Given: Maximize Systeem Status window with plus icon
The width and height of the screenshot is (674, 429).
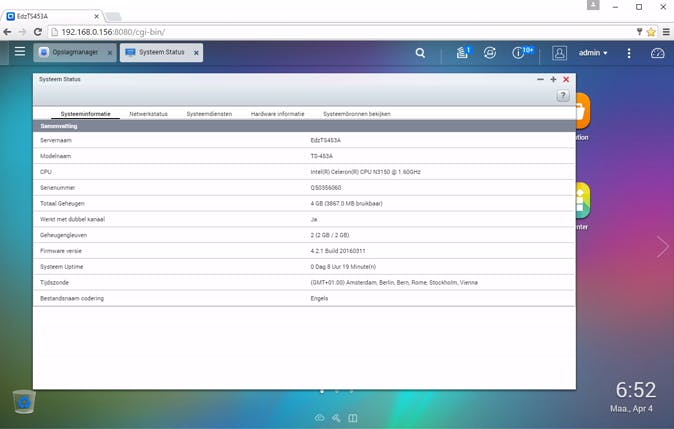Looking at the screenshot, I should pyautogui.click(x=553, y=79).
